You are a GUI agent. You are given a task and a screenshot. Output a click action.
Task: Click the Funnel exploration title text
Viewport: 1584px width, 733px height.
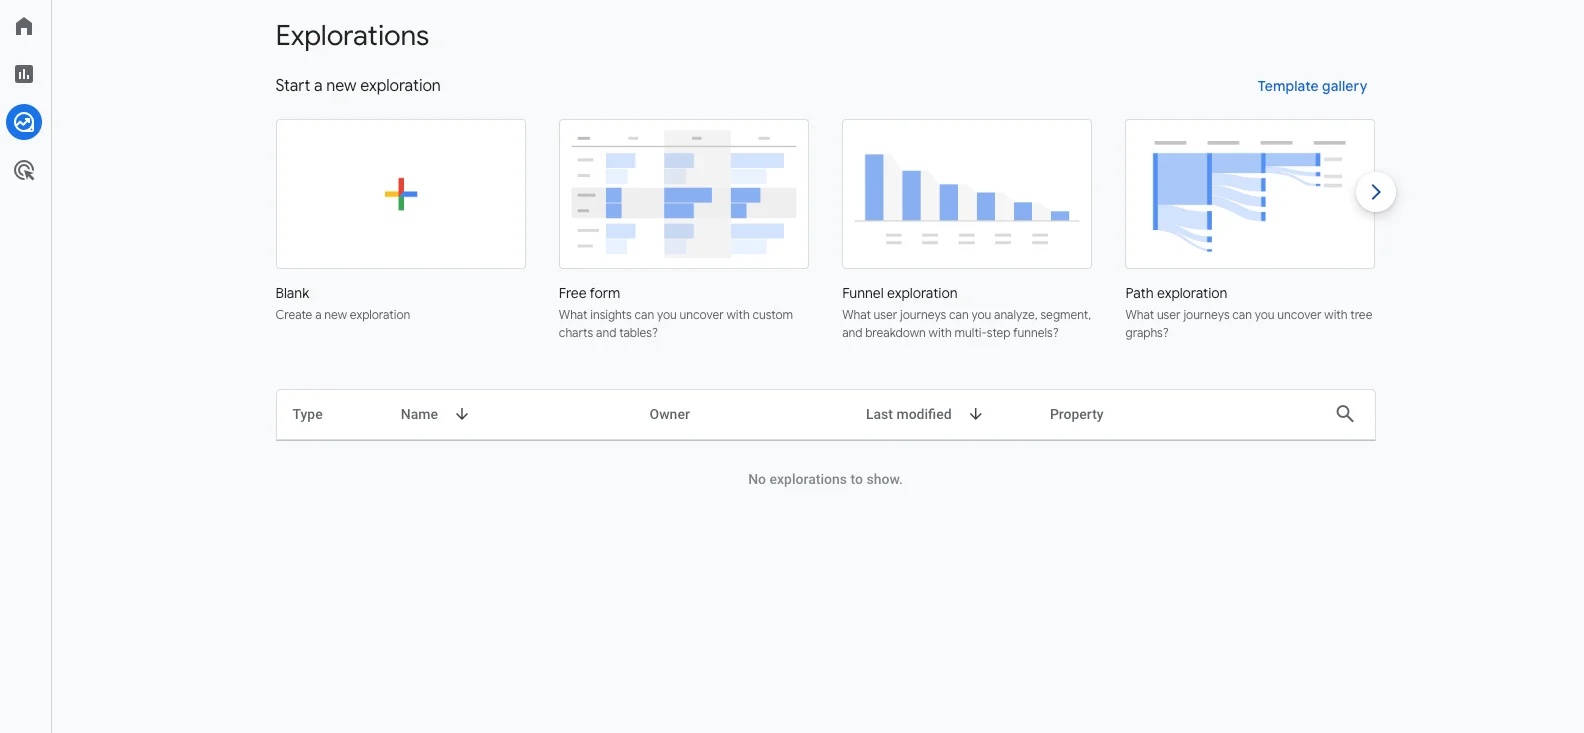[900, 293]
